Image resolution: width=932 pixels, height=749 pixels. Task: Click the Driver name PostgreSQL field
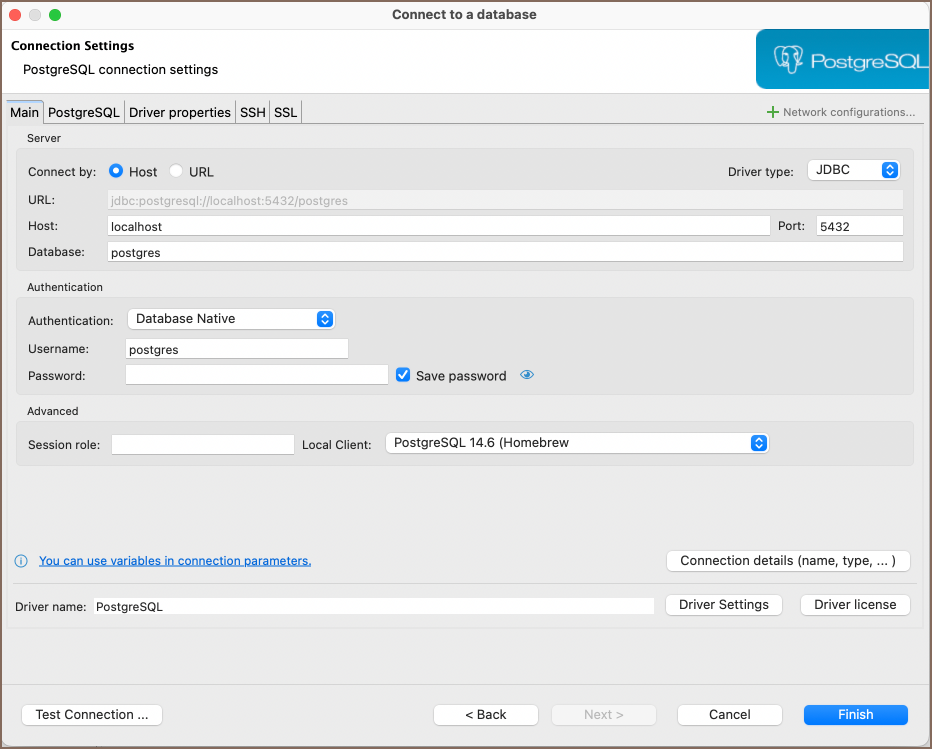click(x=374, y=606)
